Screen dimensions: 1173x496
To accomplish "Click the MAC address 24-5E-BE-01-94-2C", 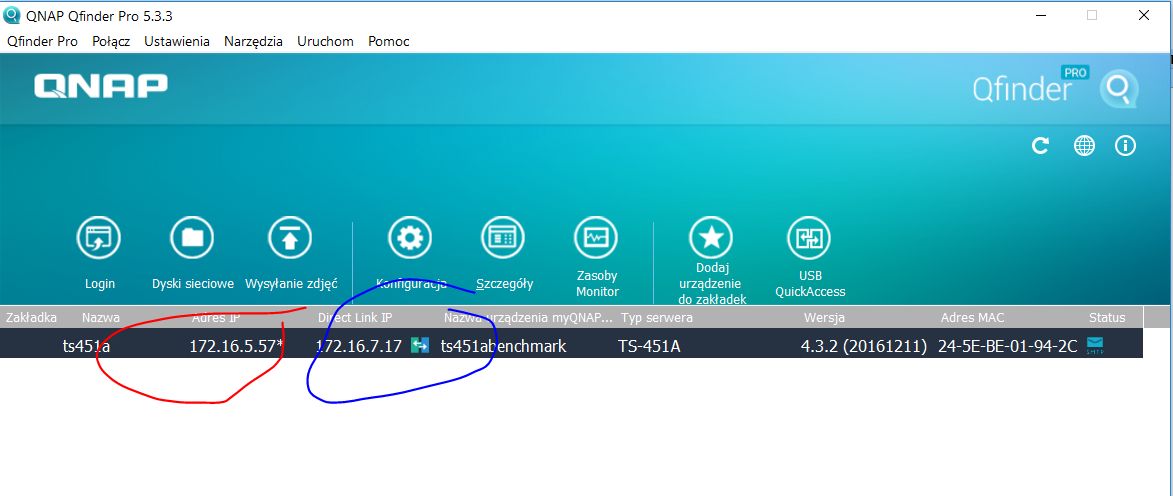I will point(1008,346).
